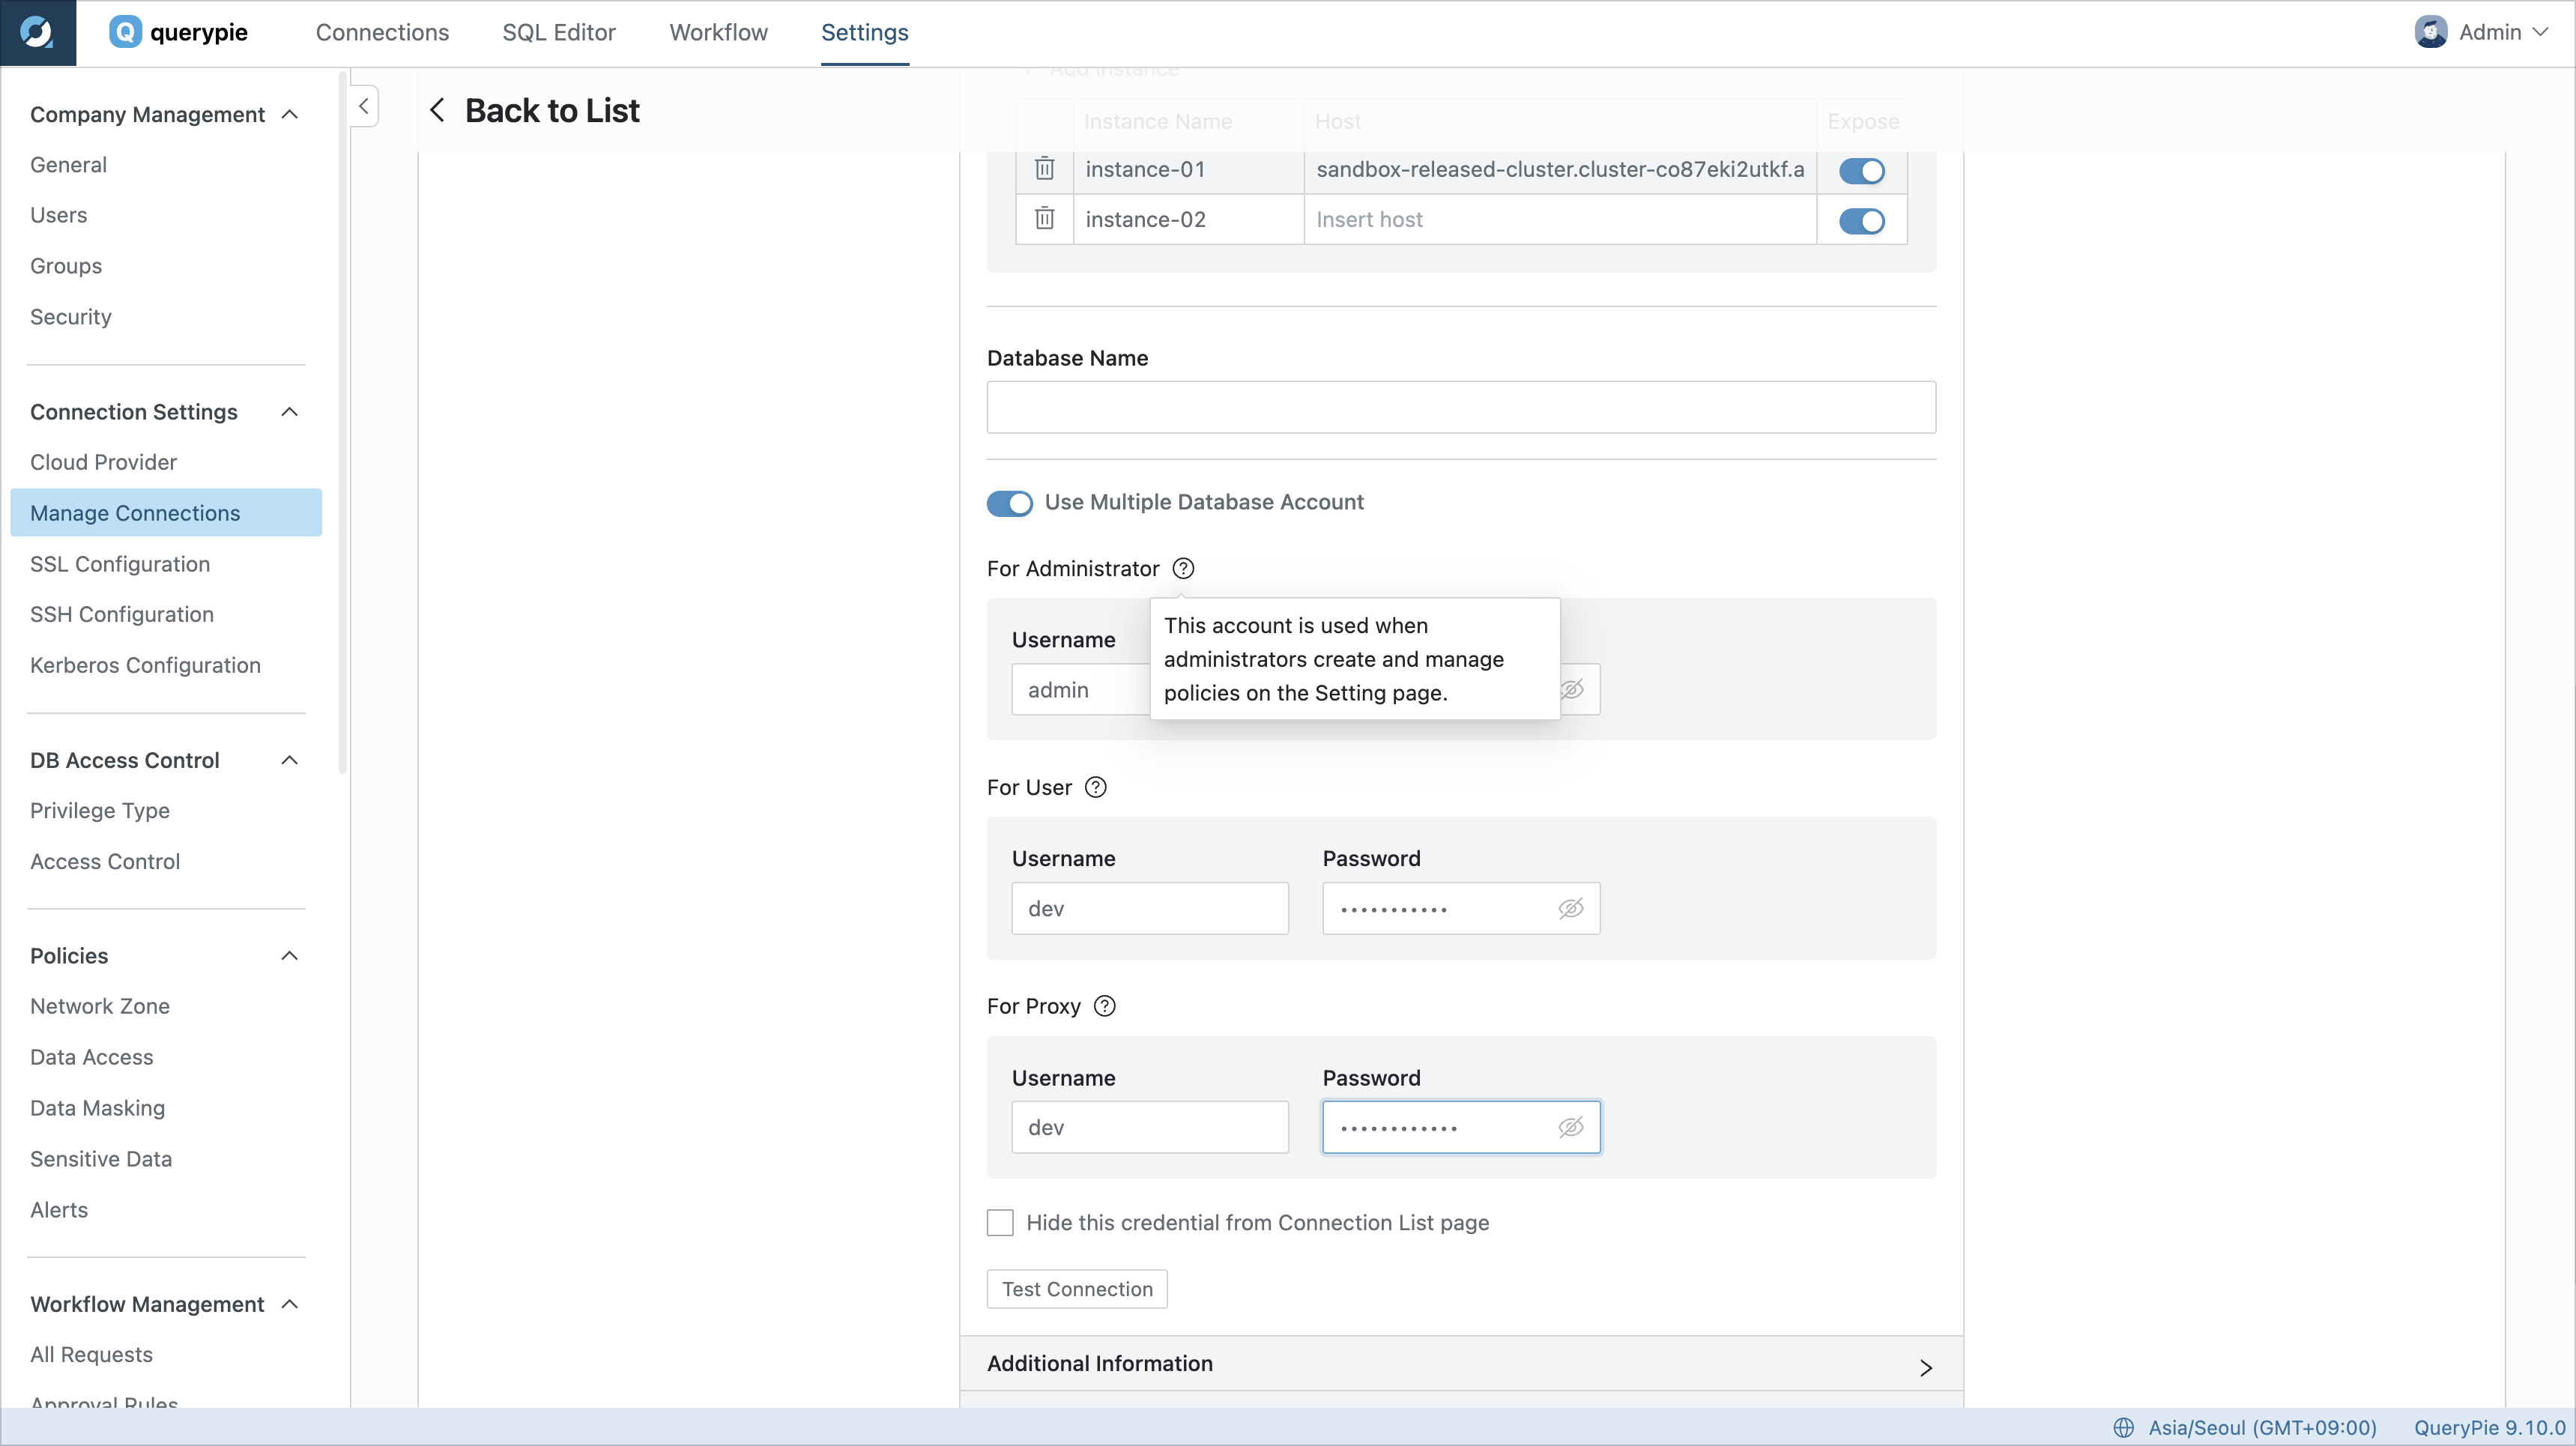Check Hide this credential from Connection List

1000,1222
